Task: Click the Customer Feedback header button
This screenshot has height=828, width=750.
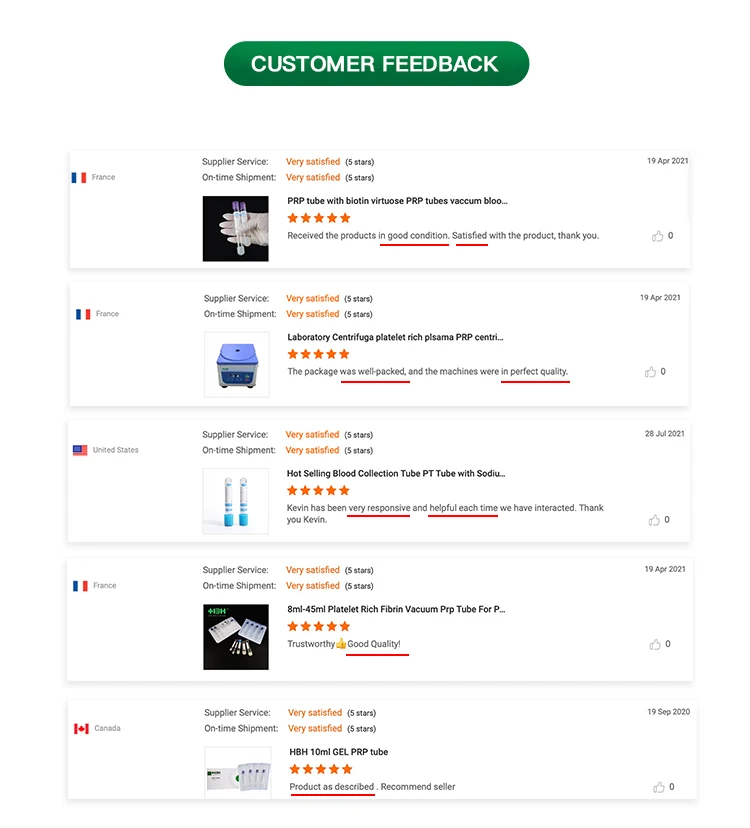Action: pos(375,64)
